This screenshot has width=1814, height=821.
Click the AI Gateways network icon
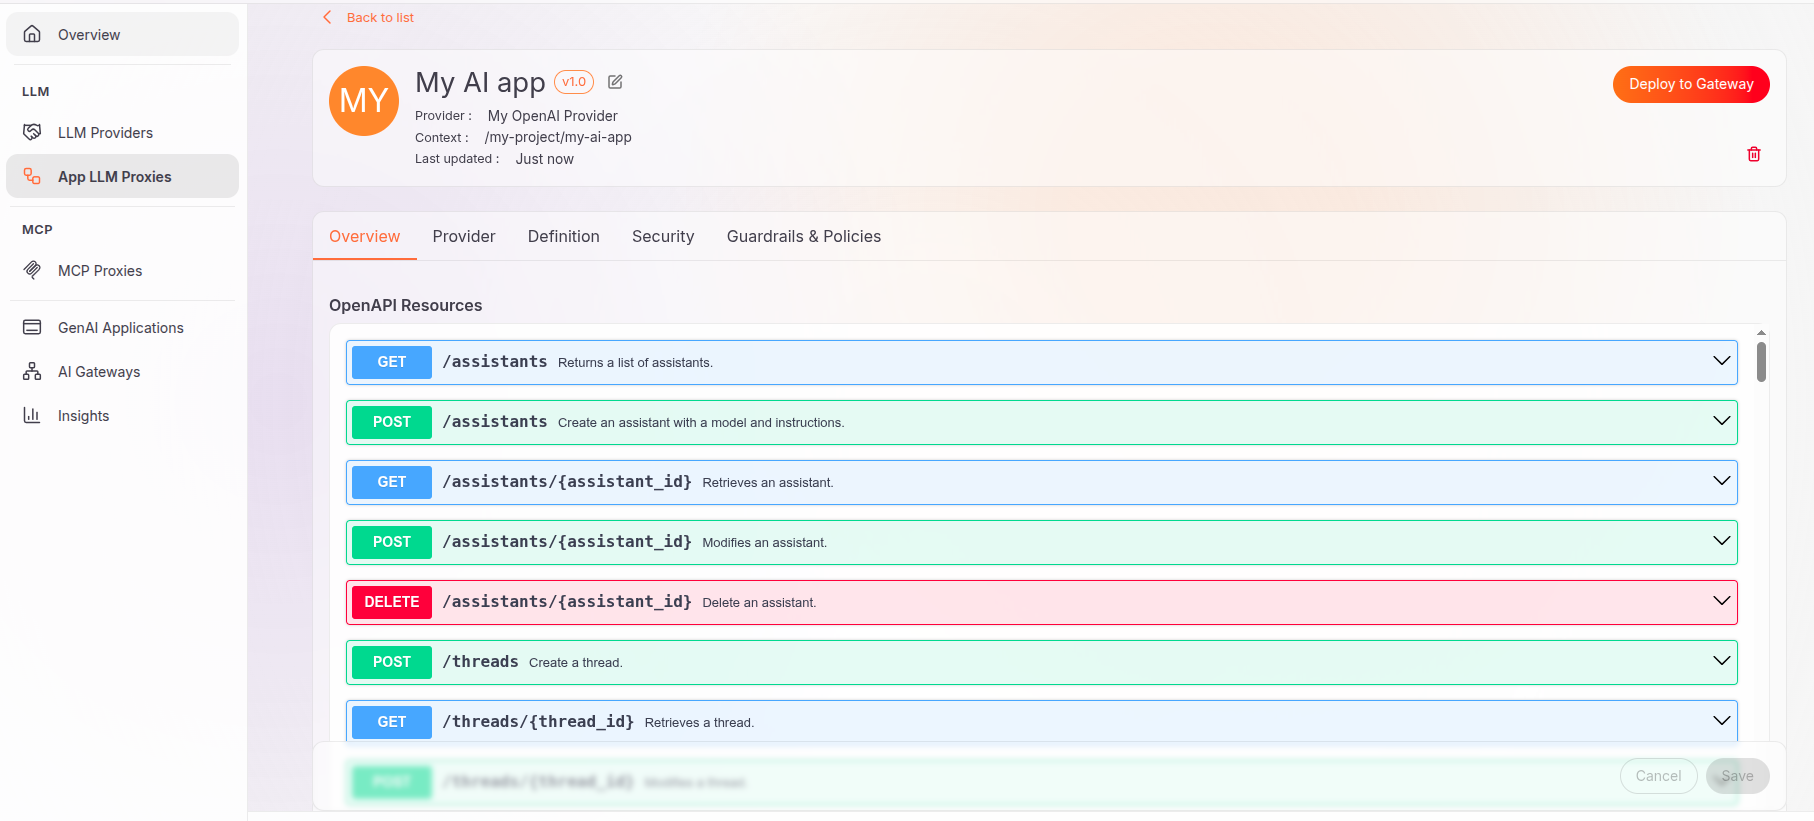click(32, 371)
